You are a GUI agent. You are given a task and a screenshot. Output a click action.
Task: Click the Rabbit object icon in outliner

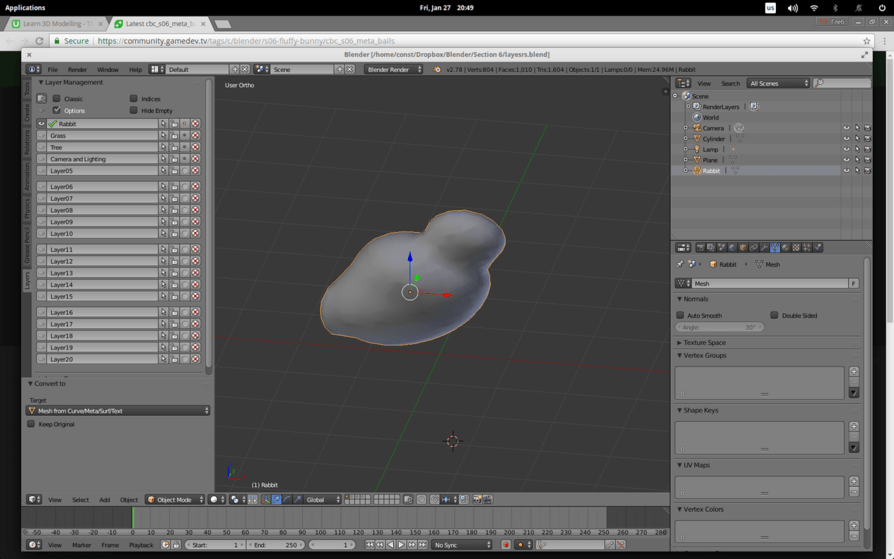[x=697, y=171]
